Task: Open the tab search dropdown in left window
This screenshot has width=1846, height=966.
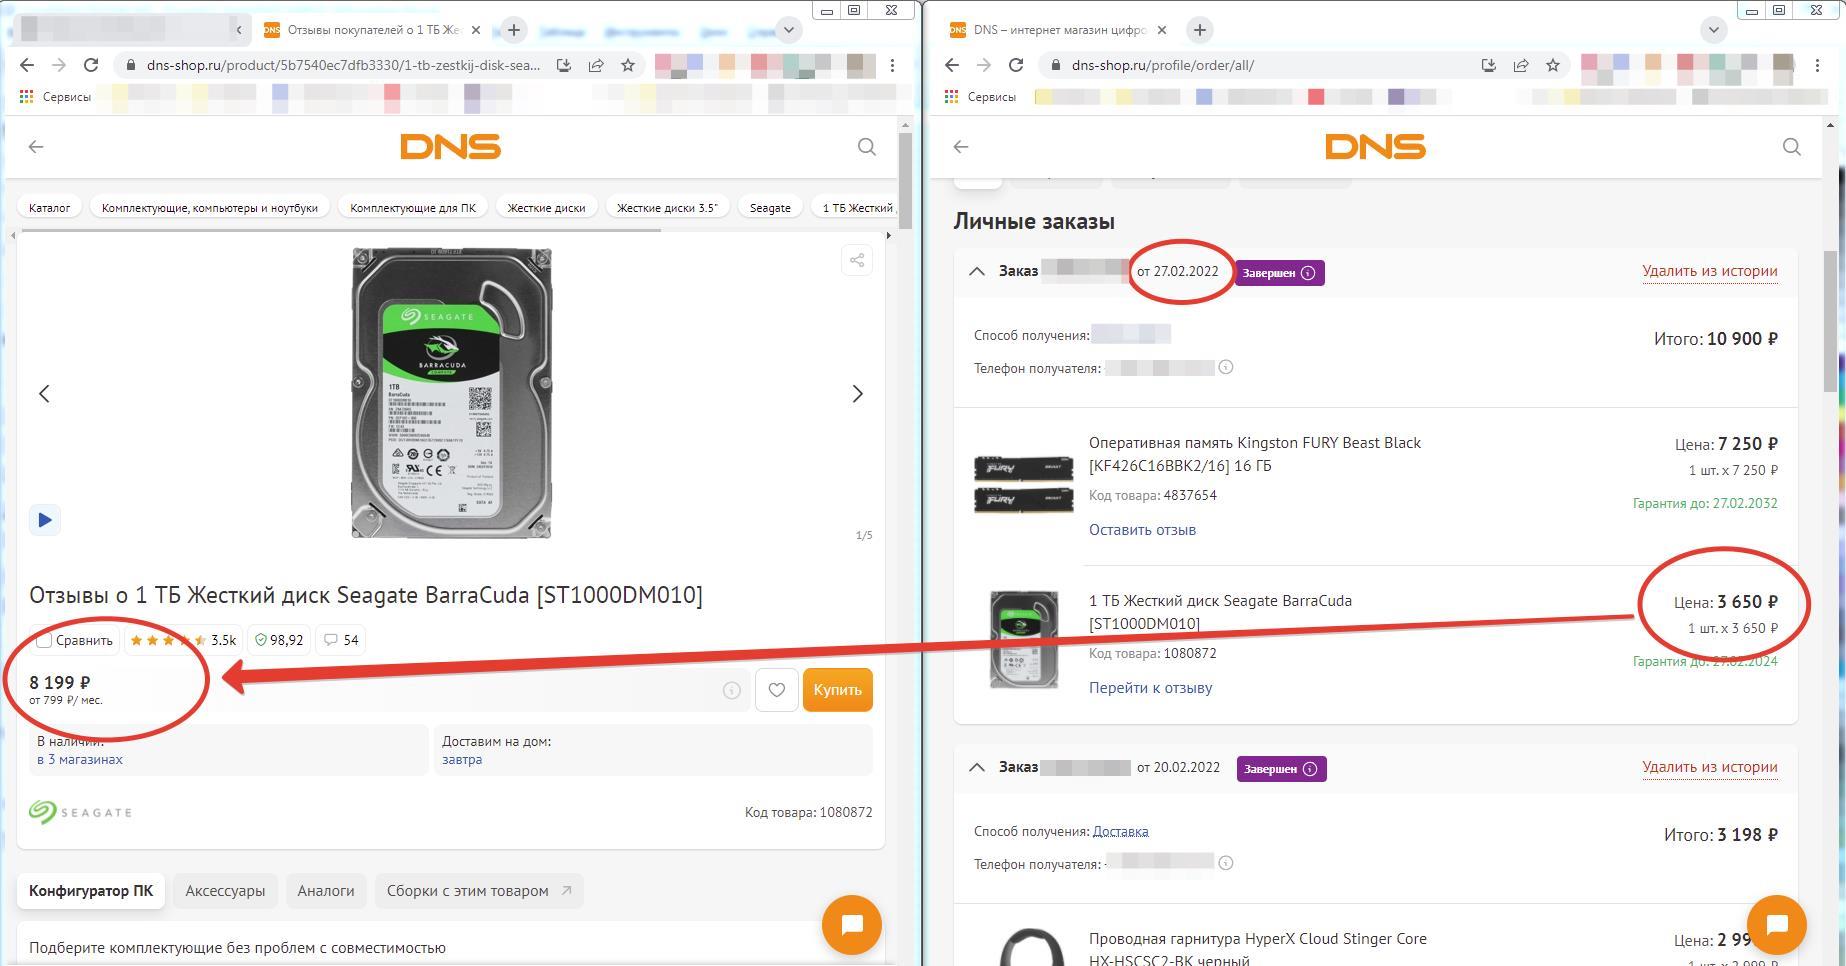Action: point(789,30)
